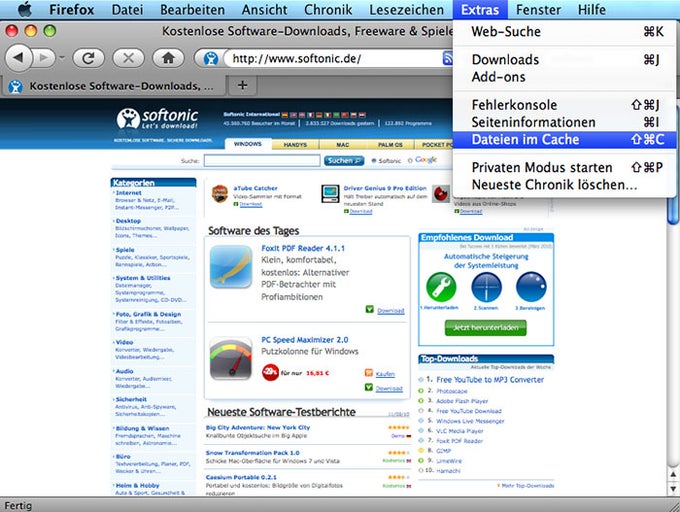Image resolution: width=680 pixels, height=512 pixels.
Task: Open the Fenster menu
Action: click(x=538, y=10)
